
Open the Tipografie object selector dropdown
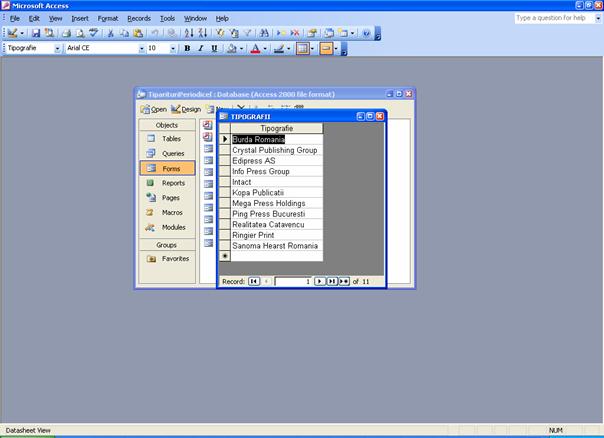(x=59, y=48)
